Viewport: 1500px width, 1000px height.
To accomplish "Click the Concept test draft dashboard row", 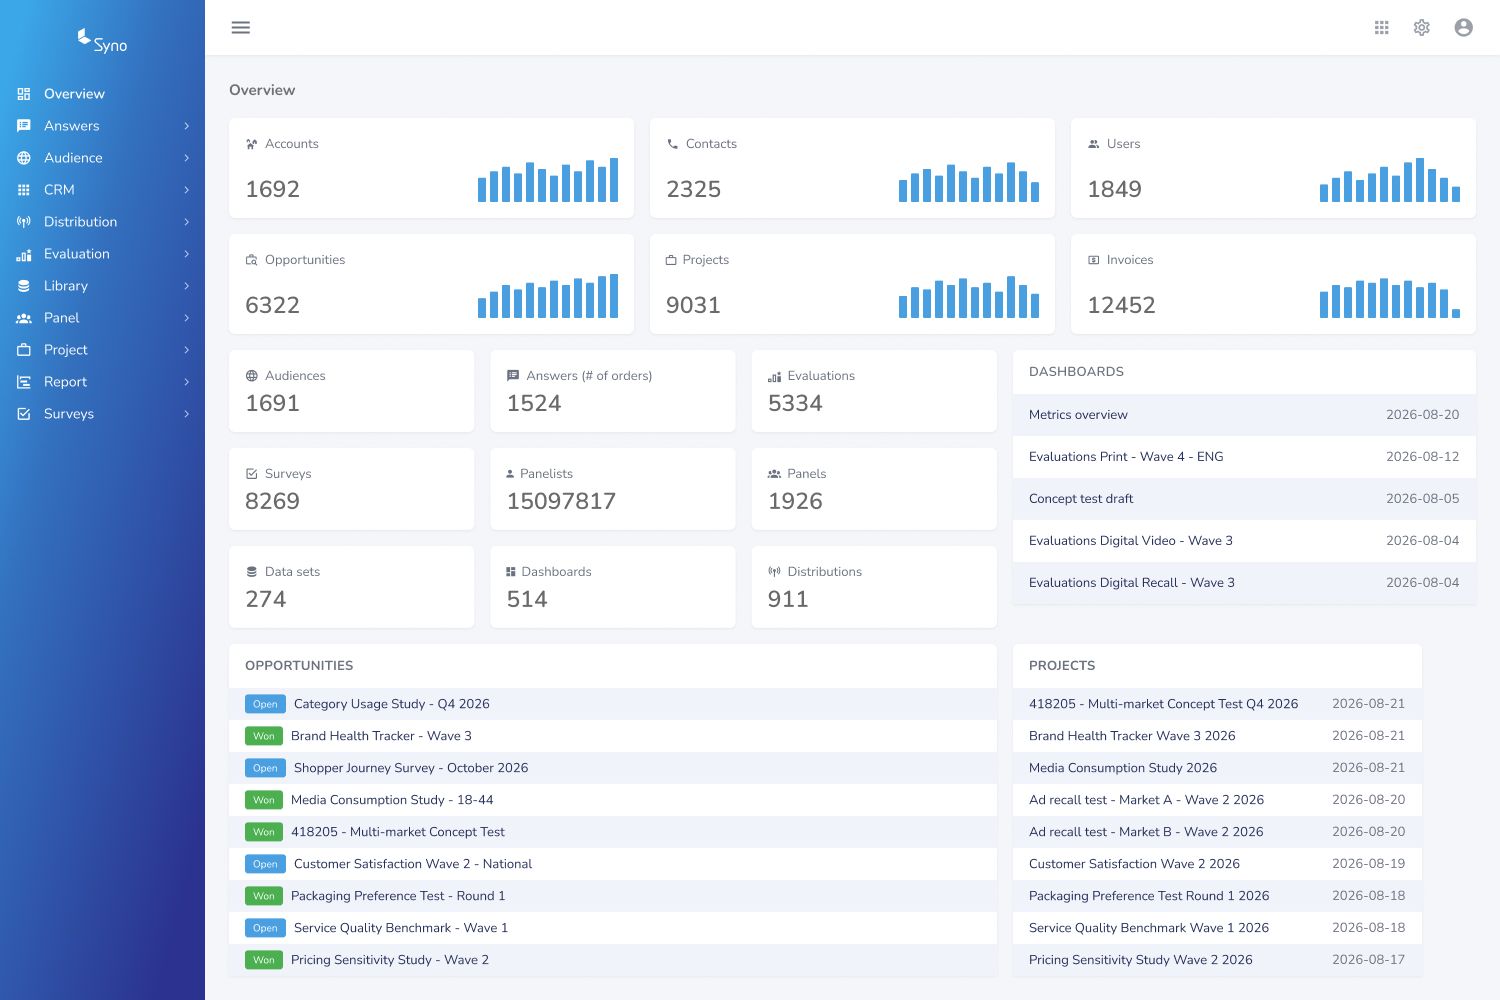I will [1244, 499].
